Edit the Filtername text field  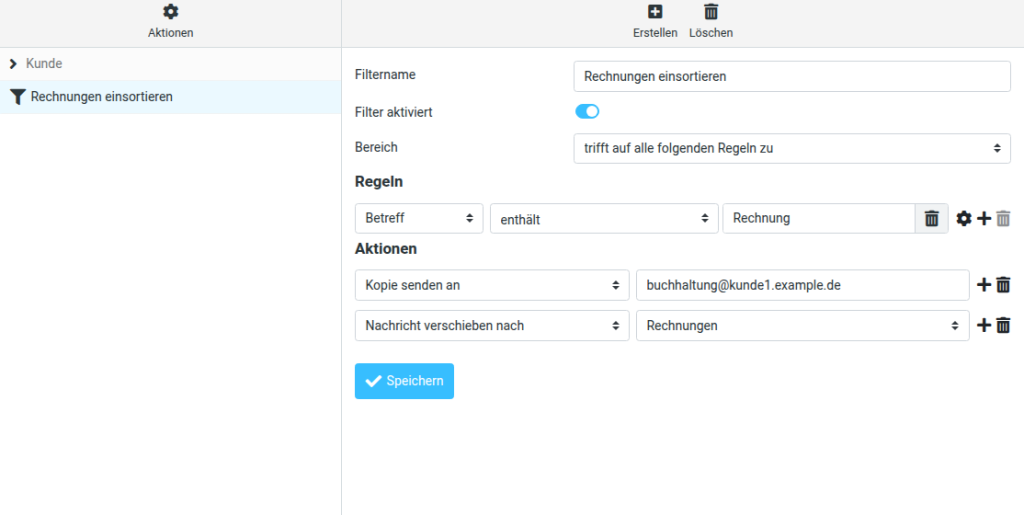(x=792, y=76)
